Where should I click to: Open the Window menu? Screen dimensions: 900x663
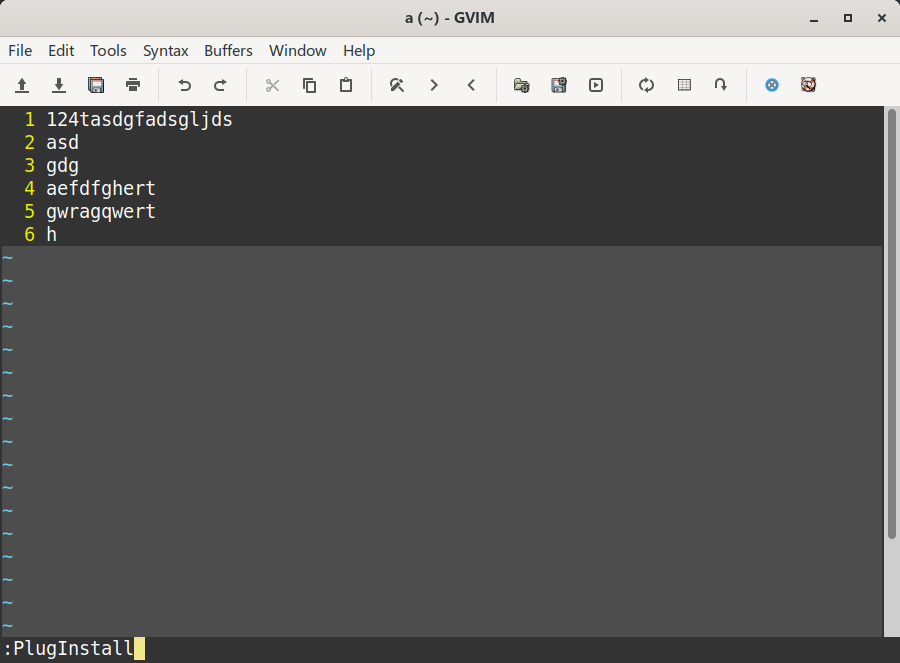click(x=297, y=51)
